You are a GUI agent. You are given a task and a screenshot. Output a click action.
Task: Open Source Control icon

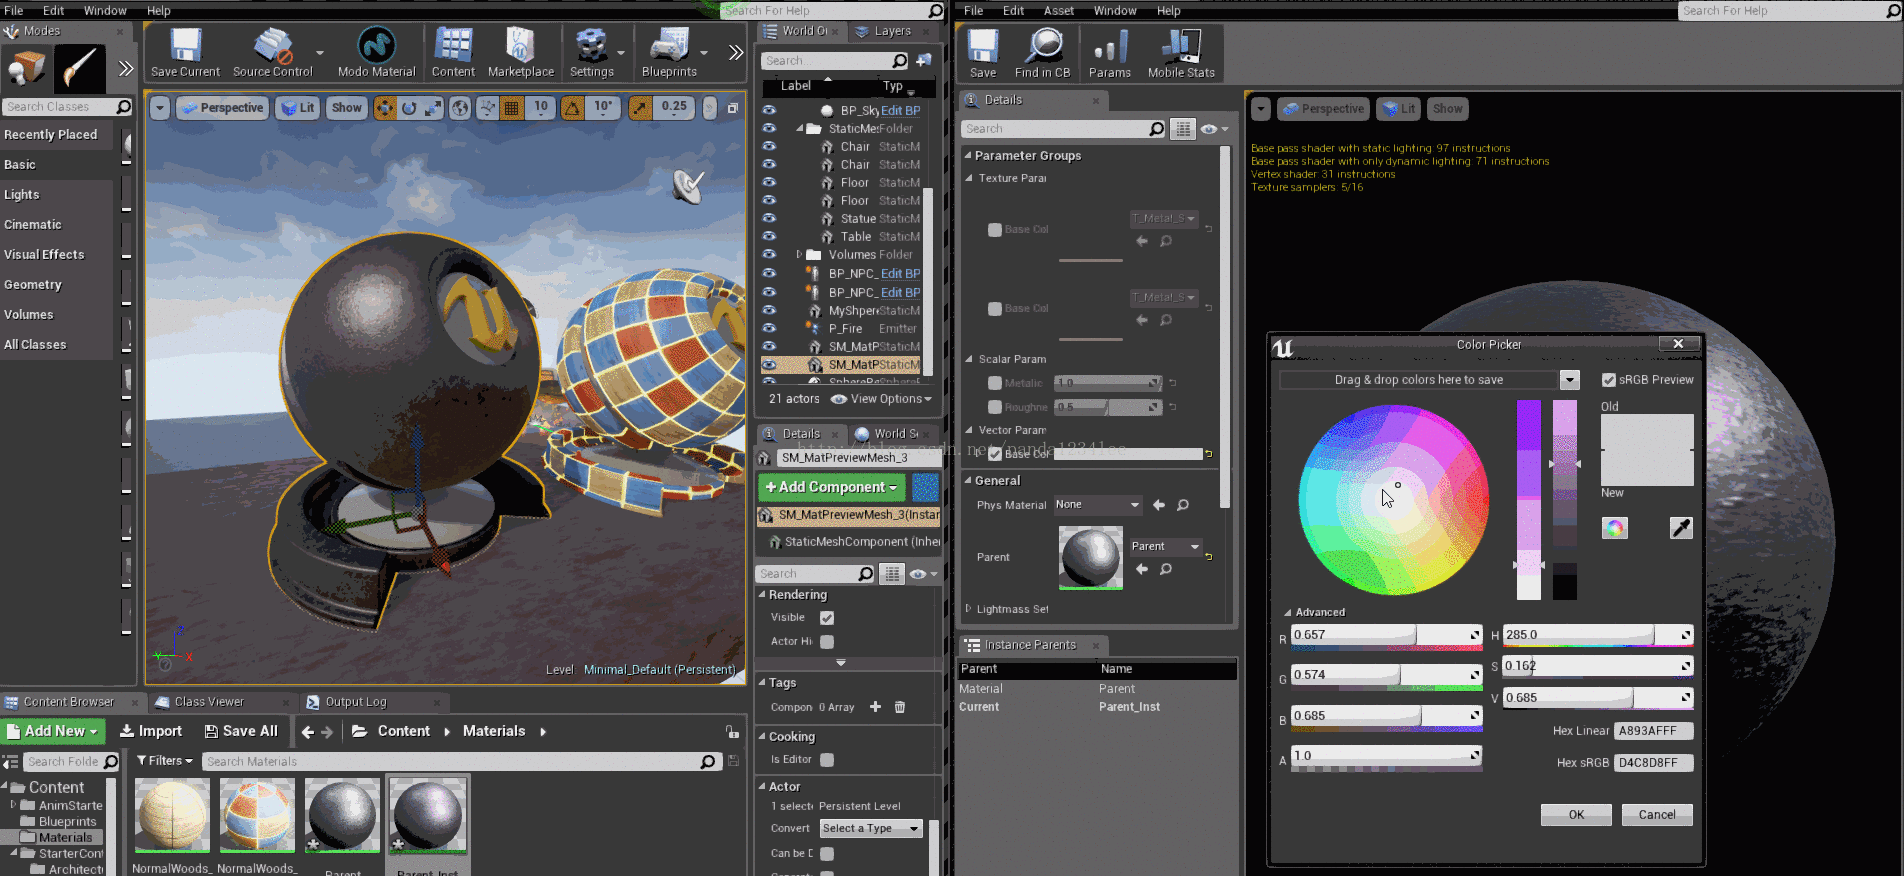(272, 52)
